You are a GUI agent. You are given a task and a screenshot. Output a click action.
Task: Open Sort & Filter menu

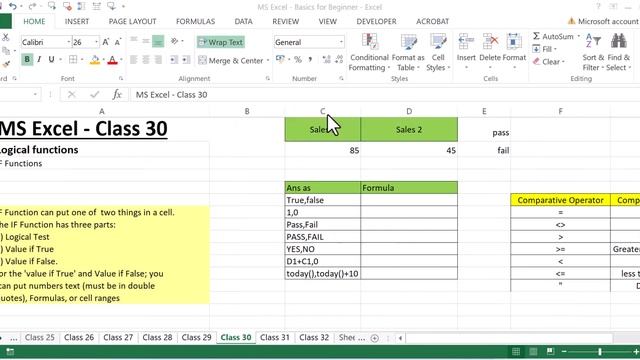click(x=593, y=52)
